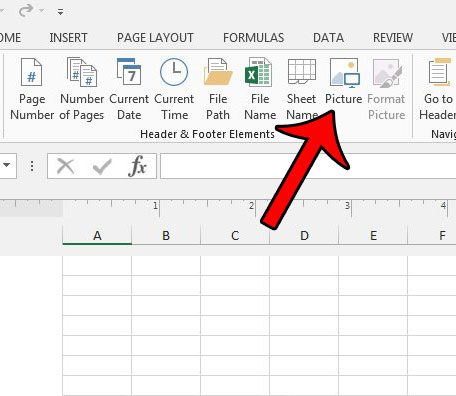Insert Number of Pages element
Screen dimensions: 456x396
tap(82, 89)
